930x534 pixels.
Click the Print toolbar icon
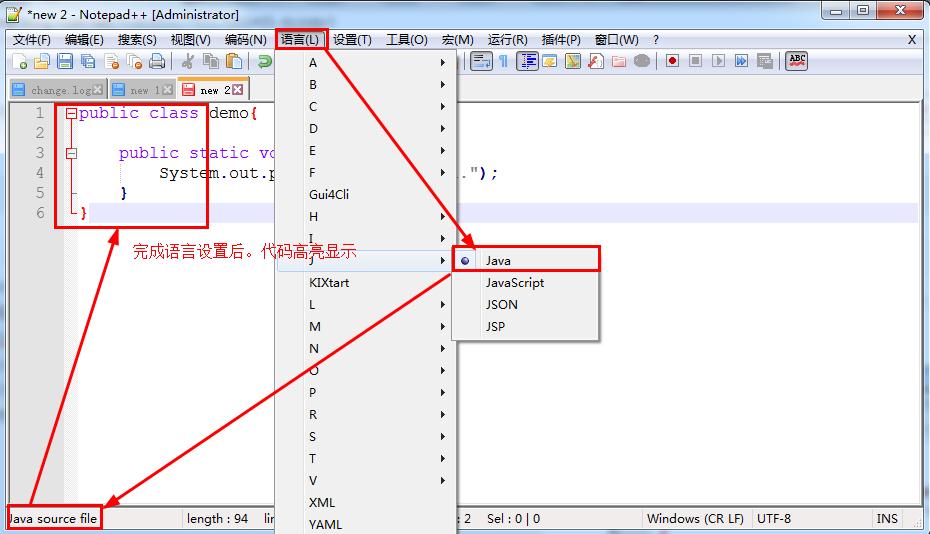click(157, 61)
